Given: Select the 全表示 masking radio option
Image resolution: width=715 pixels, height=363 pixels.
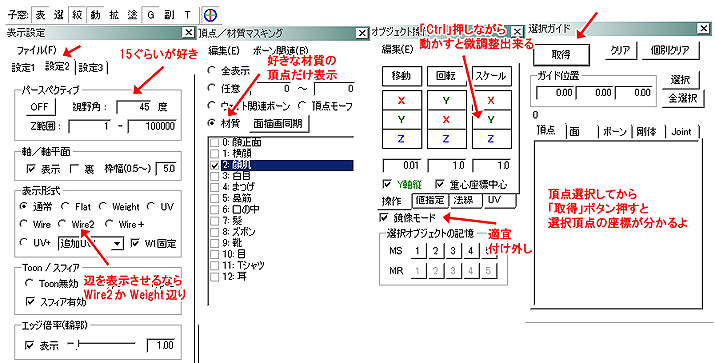Looking at the screenshot, I should coord(212,71).
